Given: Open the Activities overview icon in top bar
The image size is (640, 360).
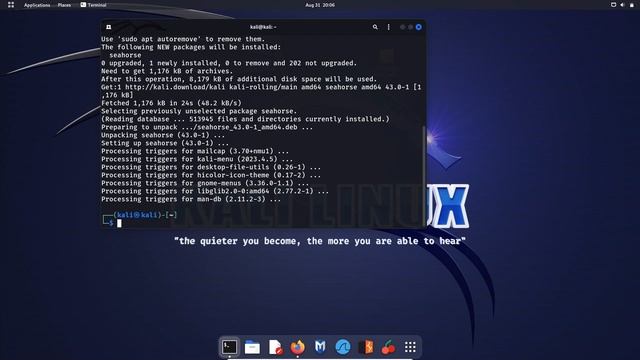Looking at the screenshot, I should (x=11, y=5).
